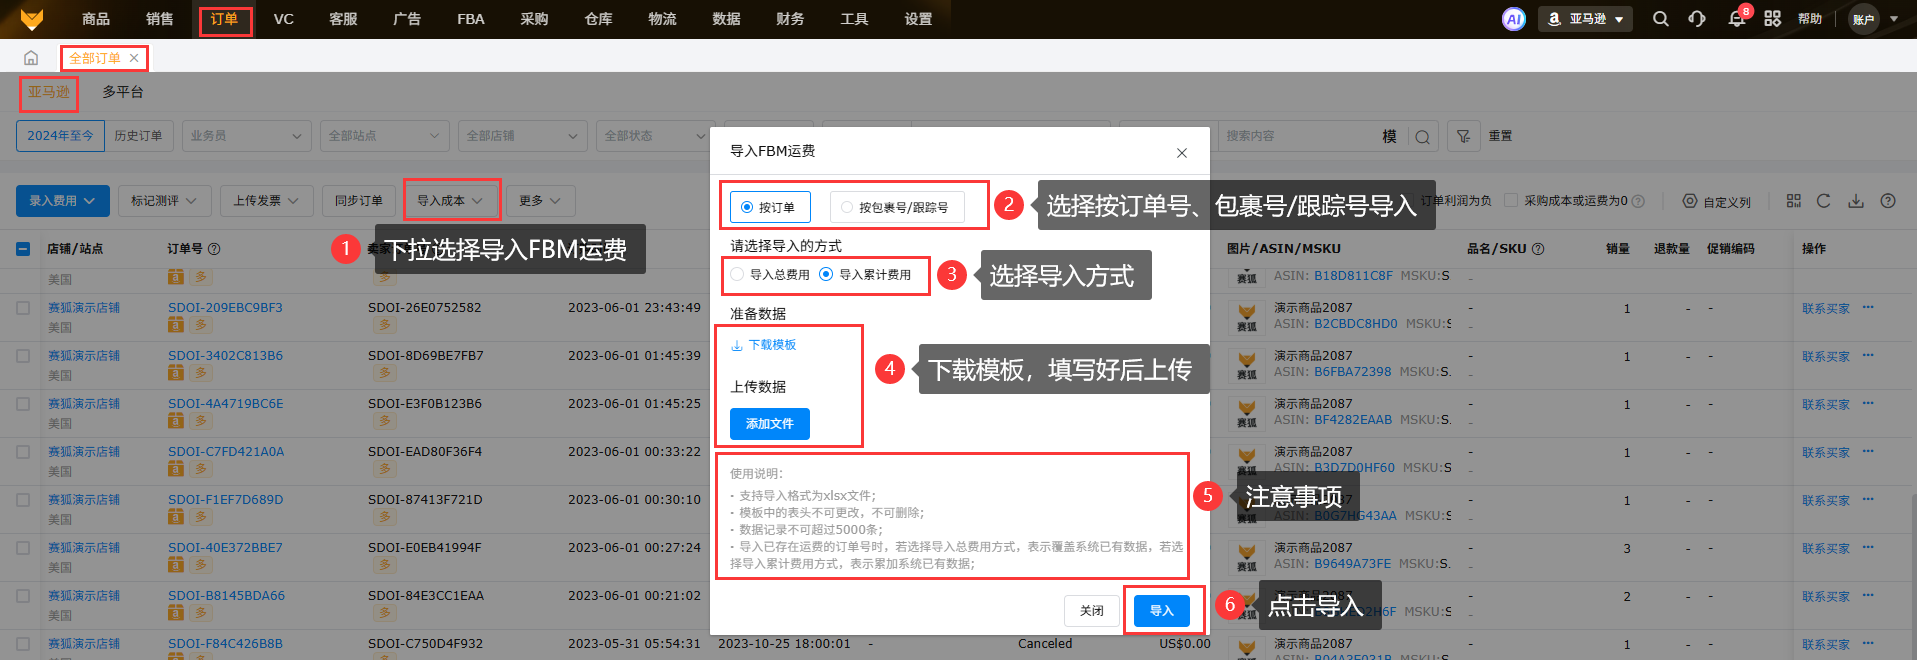This screenshot has width=1917, height=660.
Task: Choose 导入累计费用 import method
Action: (866, 275)
